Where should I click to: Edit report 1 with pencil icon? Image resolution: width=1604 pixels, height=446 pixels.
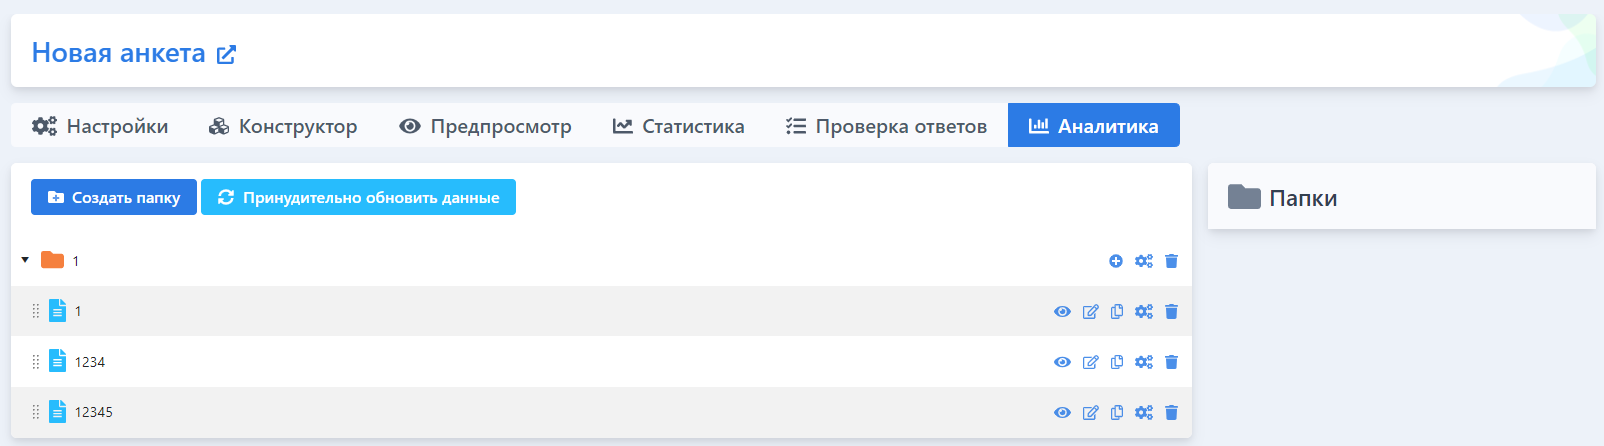[1091, 312]
